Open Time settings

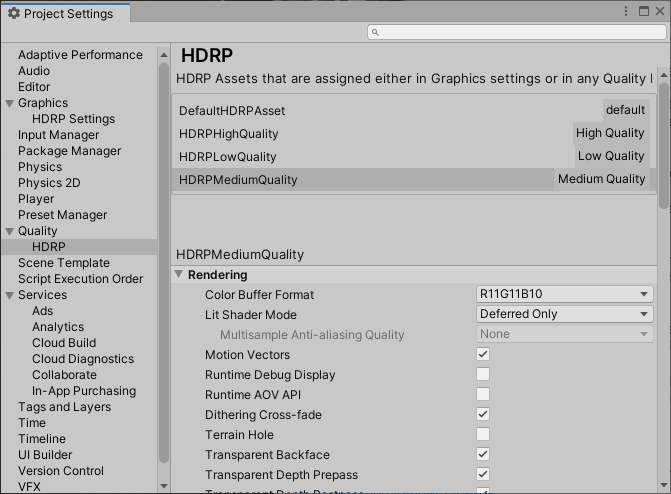(32, 423)
